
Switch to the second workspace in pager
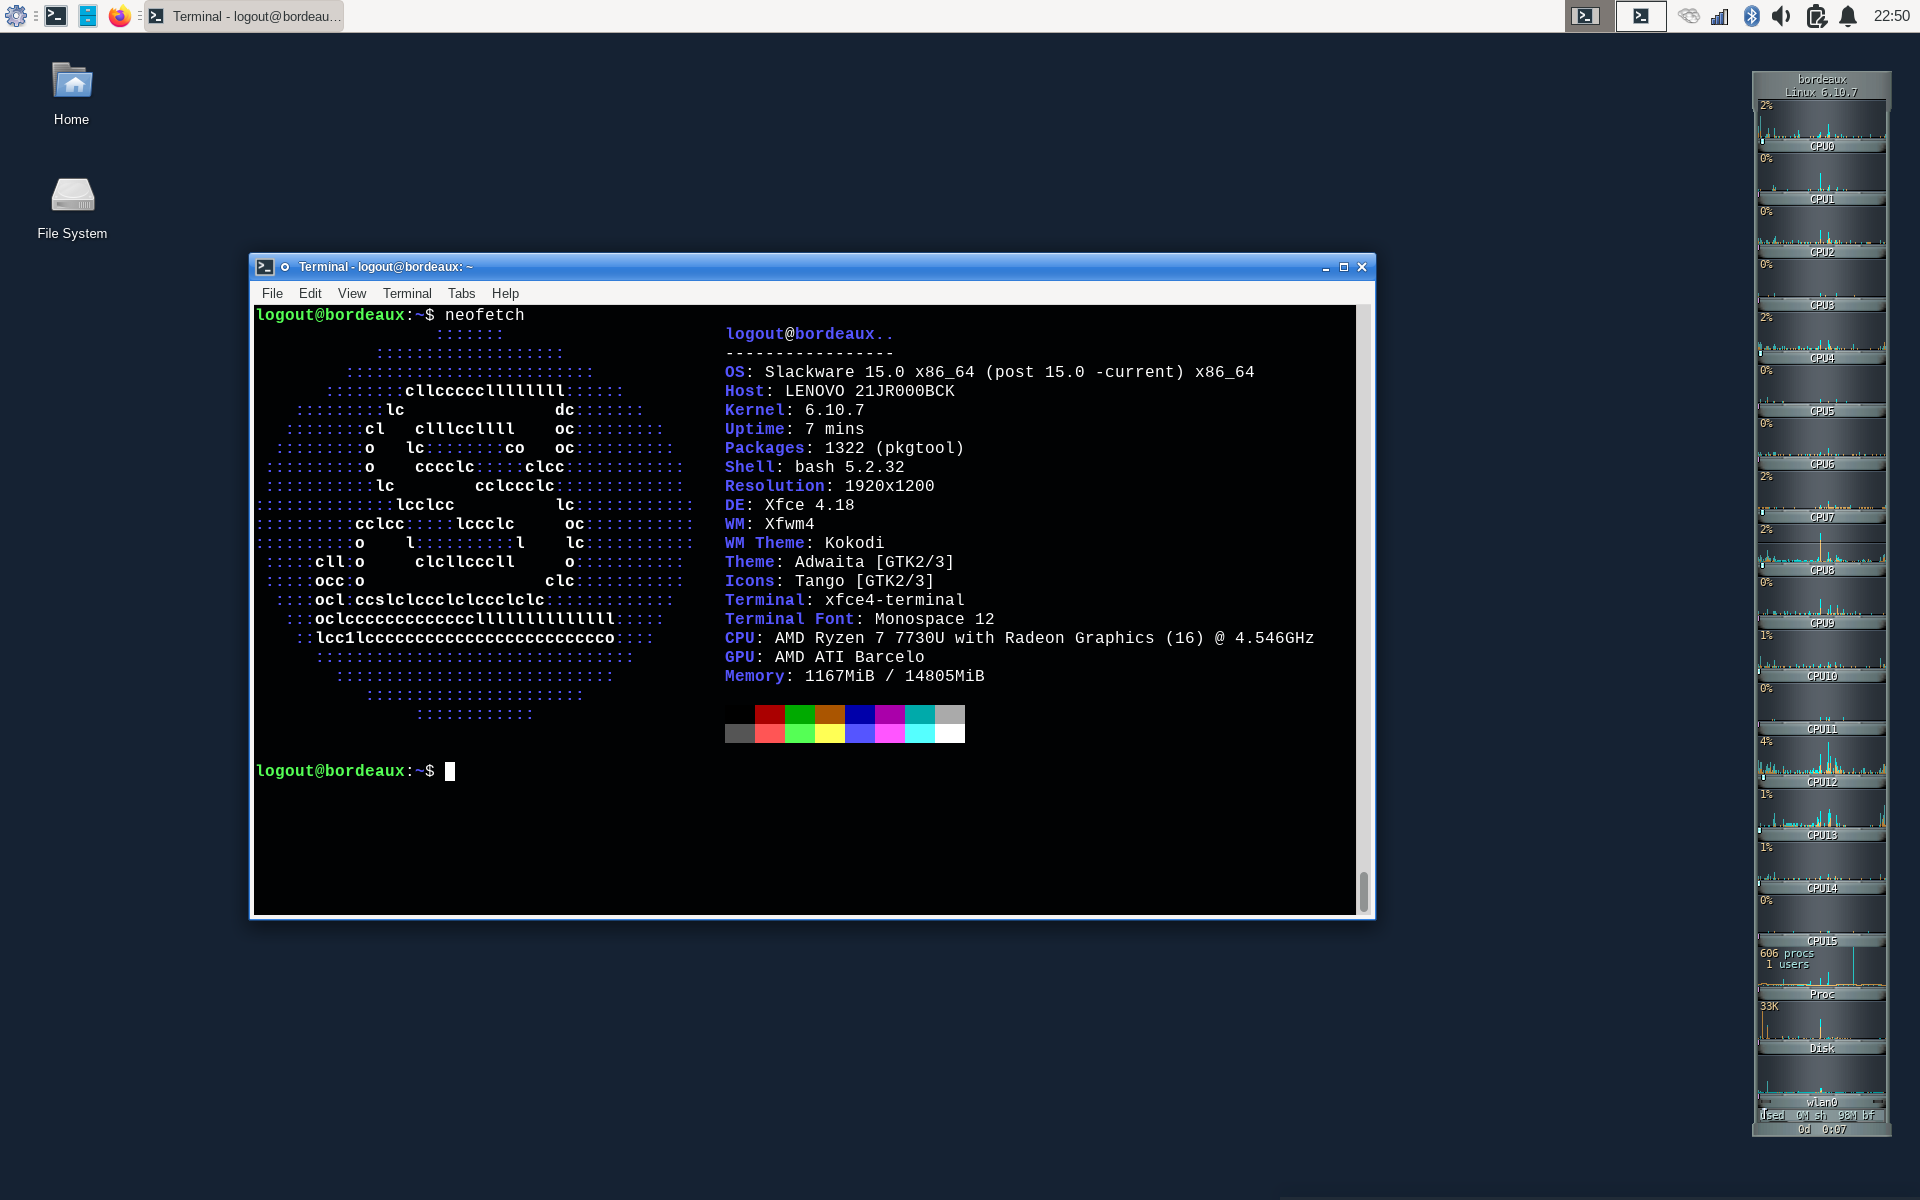tap(1641, 16)
